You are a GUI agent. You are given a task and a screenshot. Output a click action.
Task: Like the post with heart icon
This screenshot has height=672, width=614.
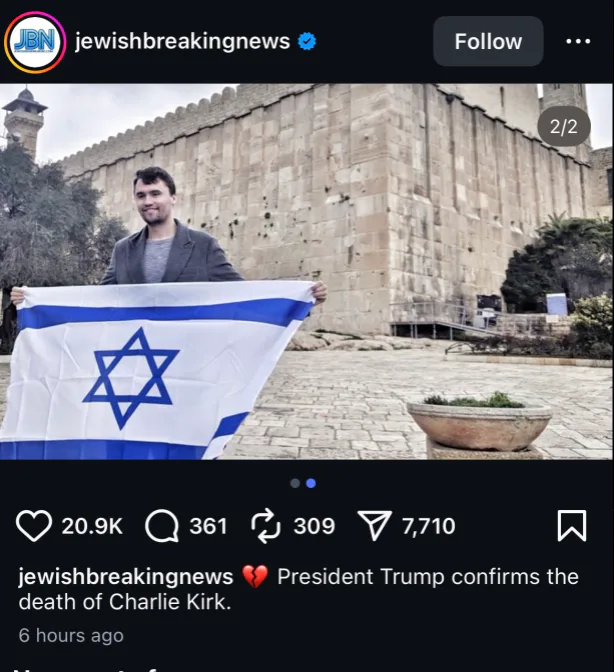(x=34, y=526)
